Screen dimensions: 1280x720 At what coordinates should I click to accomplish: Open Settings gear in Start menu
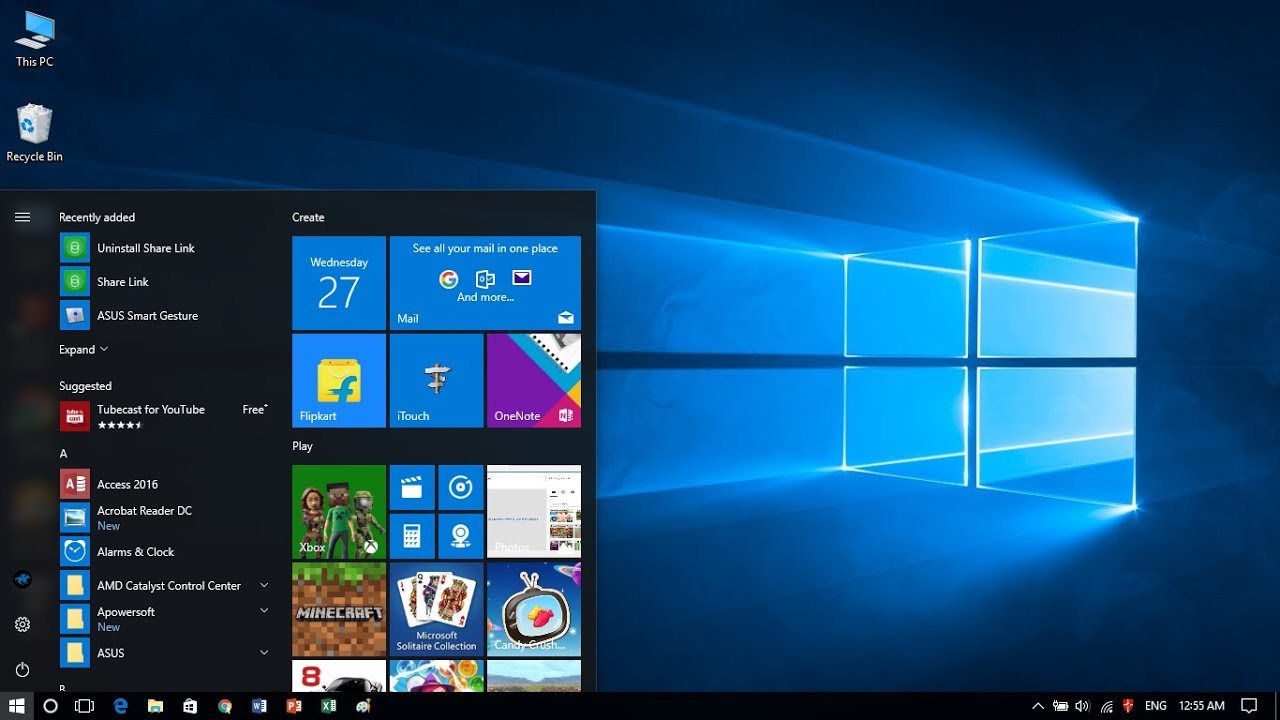(22, 624)
